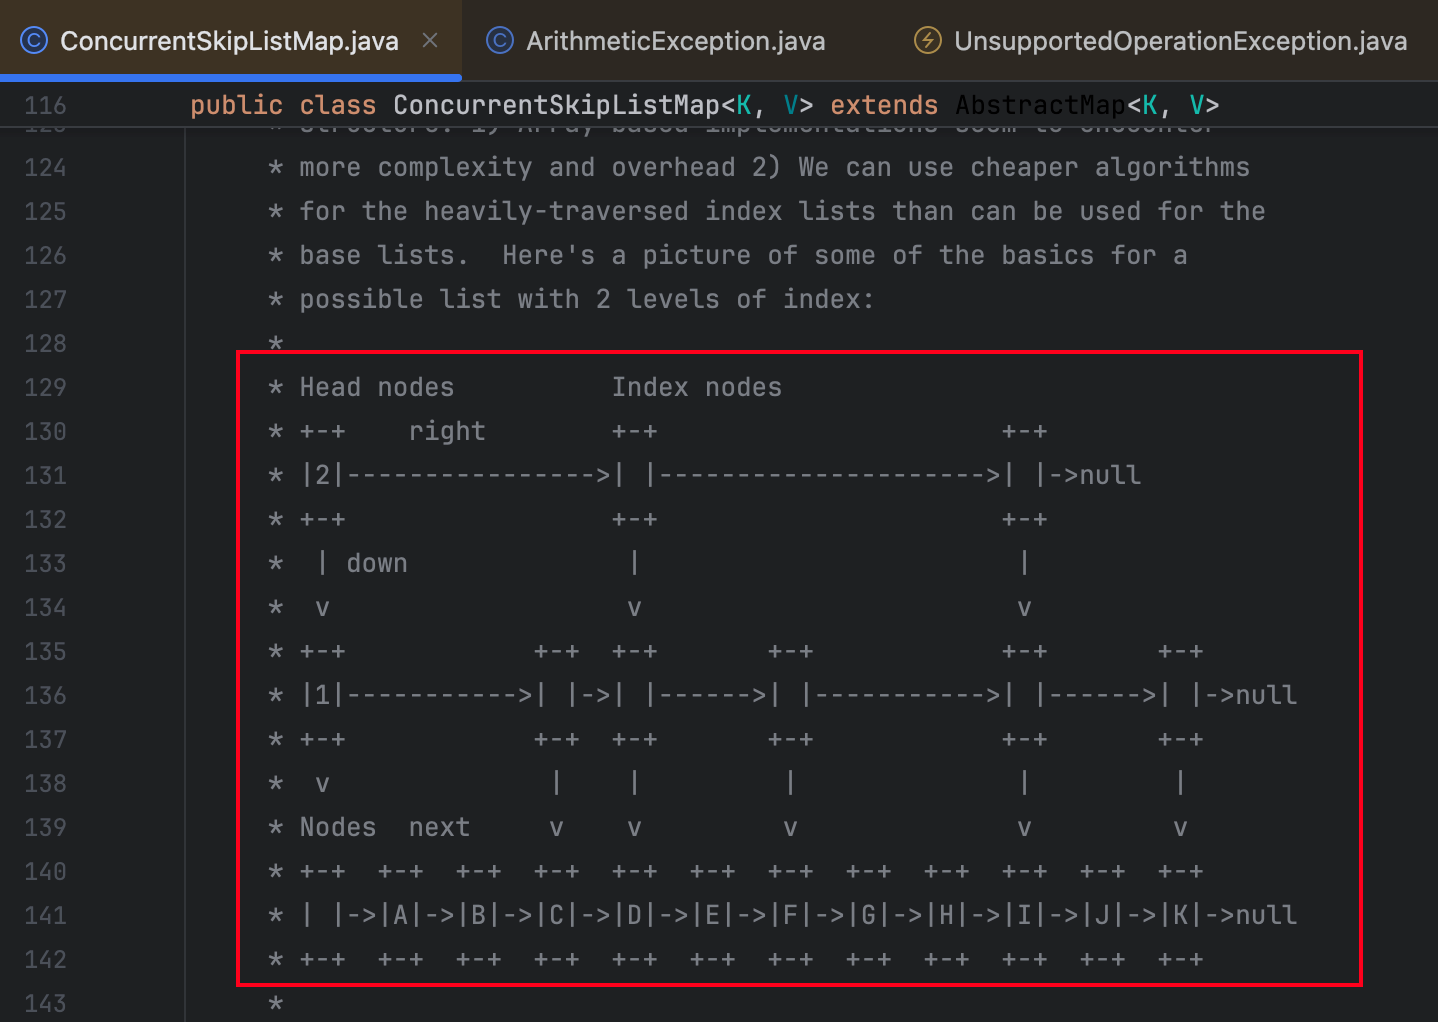Image resolution: width=1438 pixels, height=1022 pixels.
Task: Click the "down" label in the diagram
Action: 376,563
